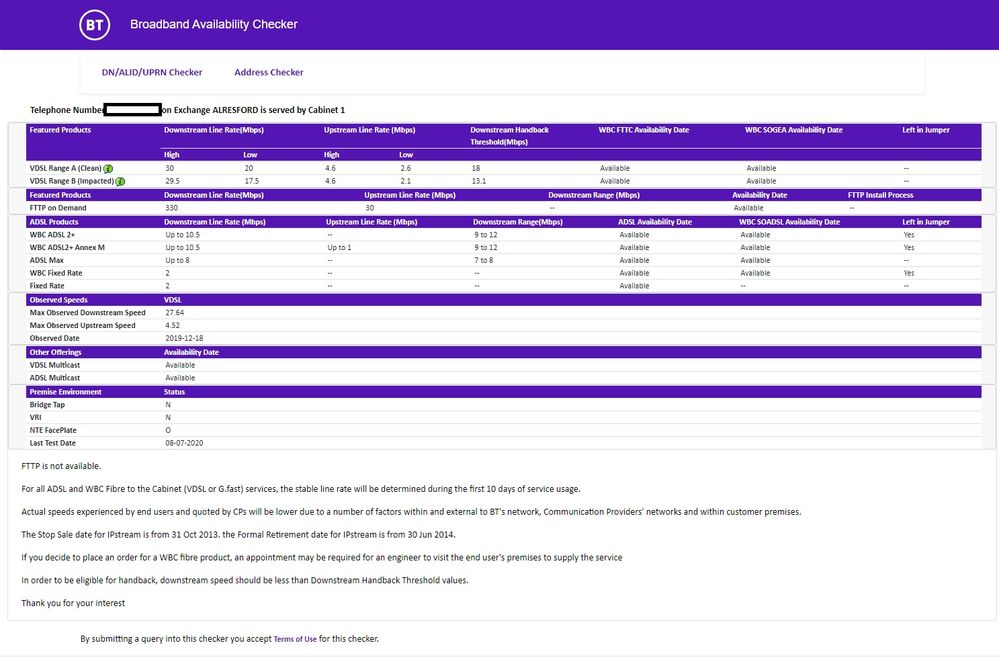The width and height of the screenshot is (999, 662).
Task: Click the ADSL Products section header
Action: point(54,222)
